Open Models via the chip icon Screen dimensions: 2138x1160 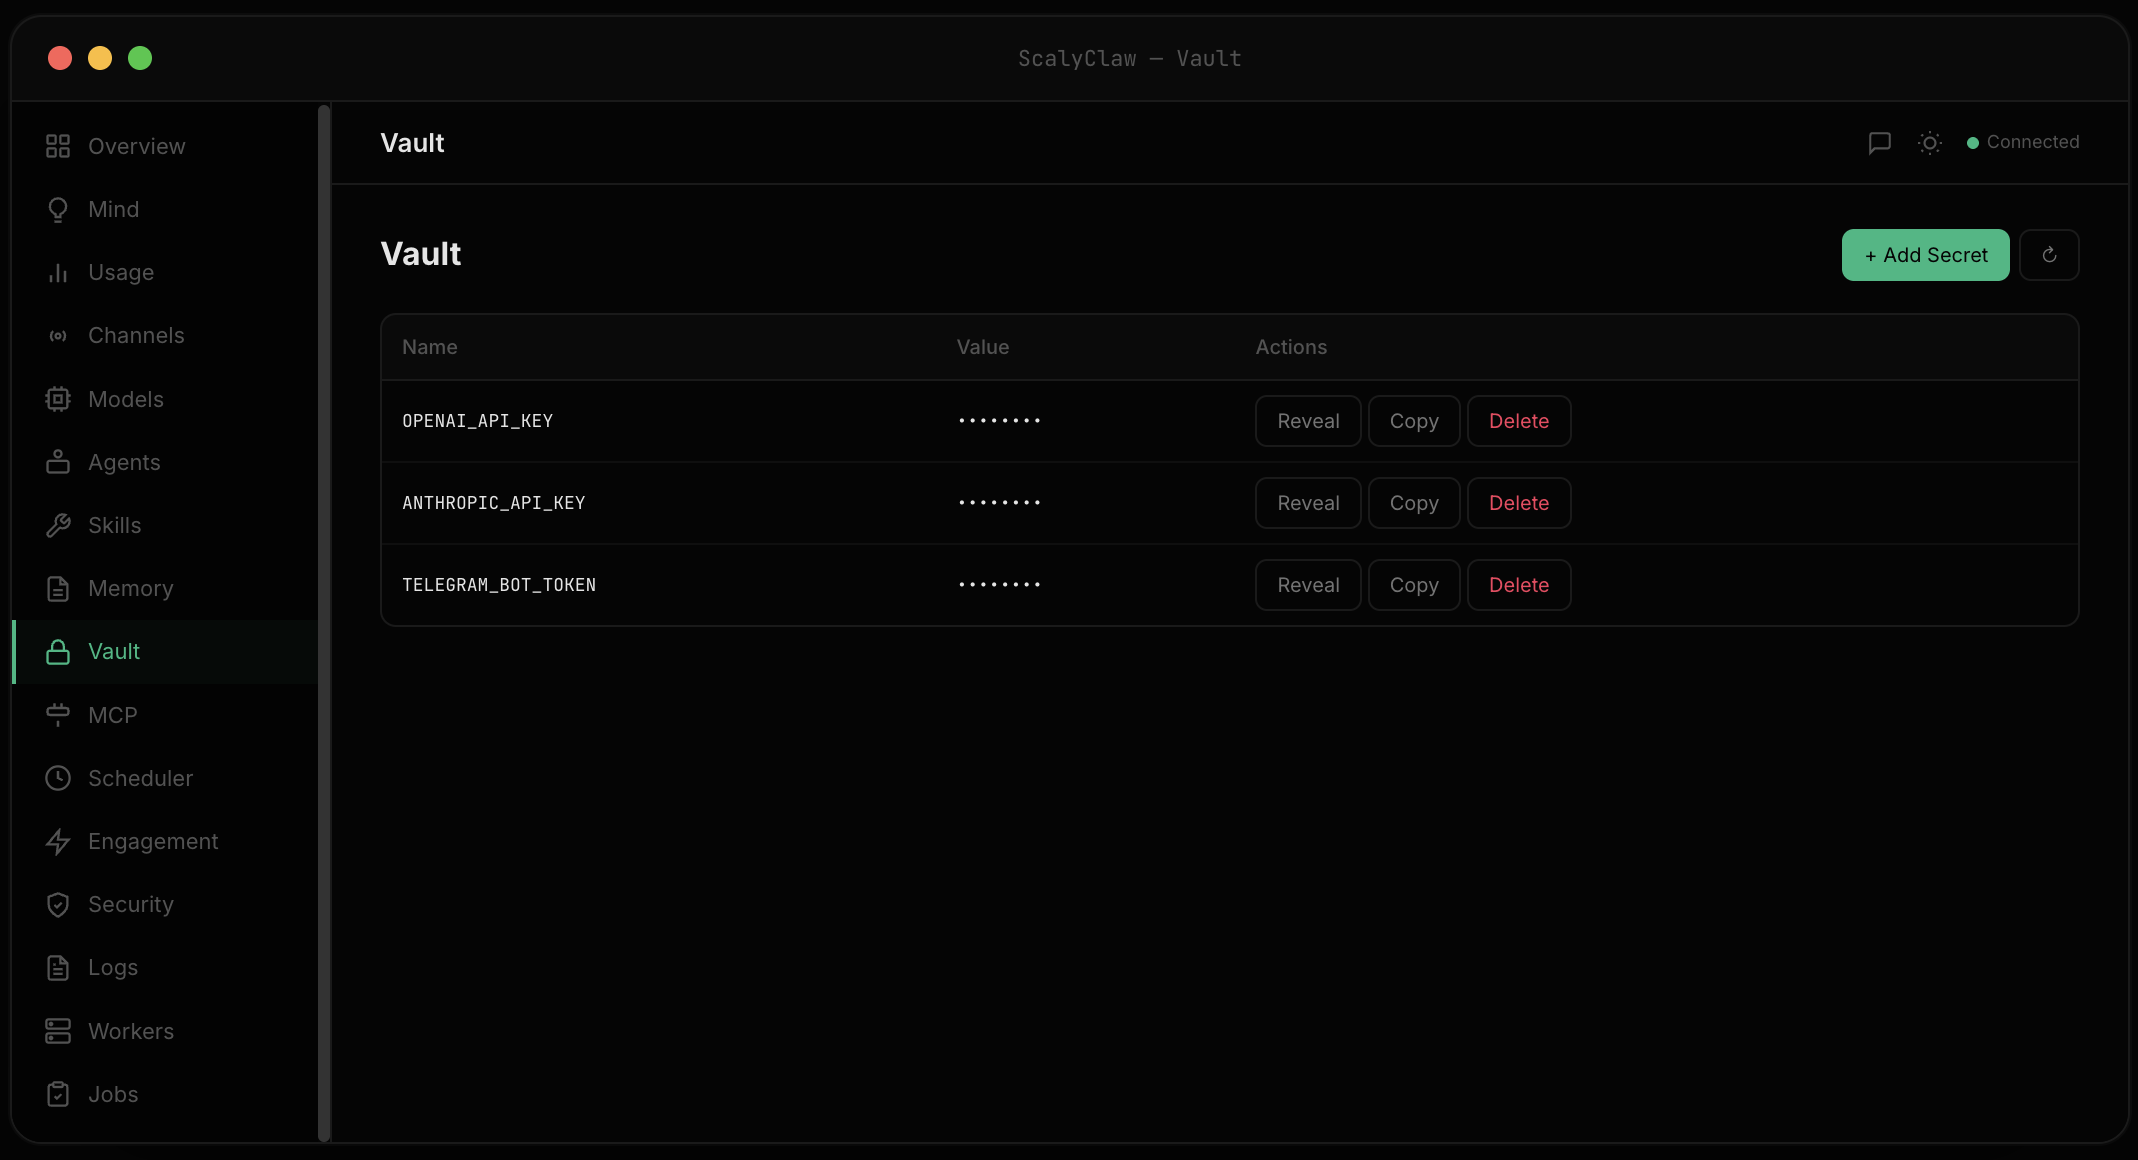[58, 399]
